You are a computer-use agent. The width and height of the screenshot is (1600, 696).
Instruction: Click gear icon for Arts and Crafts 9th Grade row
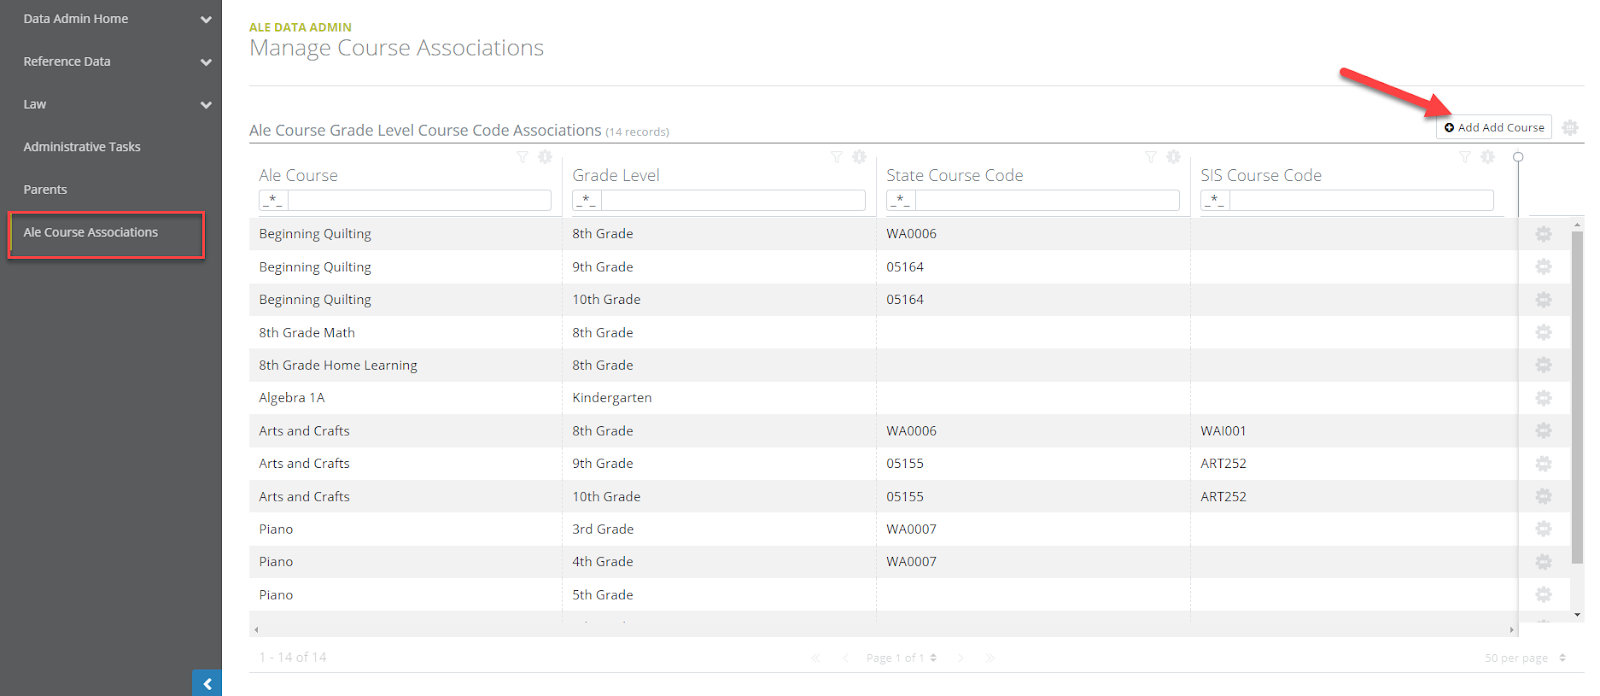(1543, 463)
